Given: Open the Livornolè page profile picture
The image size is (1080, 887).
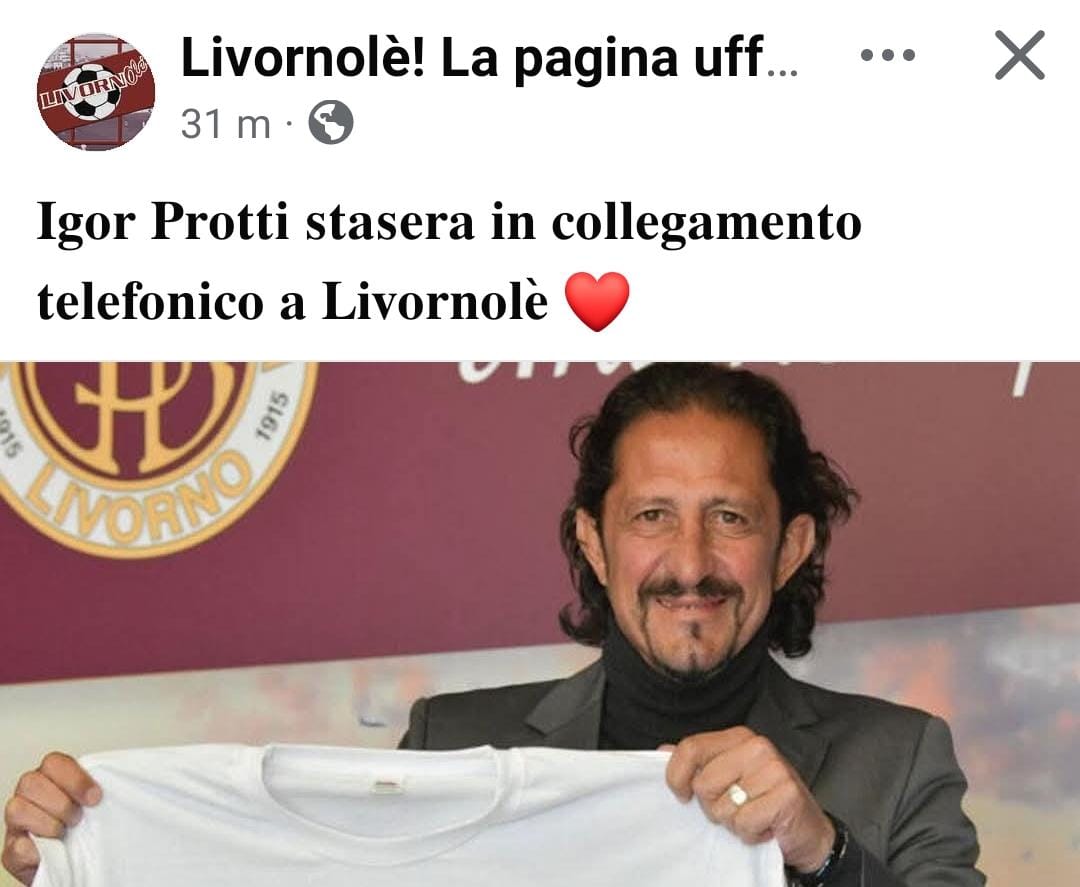Looking at the screenshot, I should pyautogui.click(x=96, y=92).
